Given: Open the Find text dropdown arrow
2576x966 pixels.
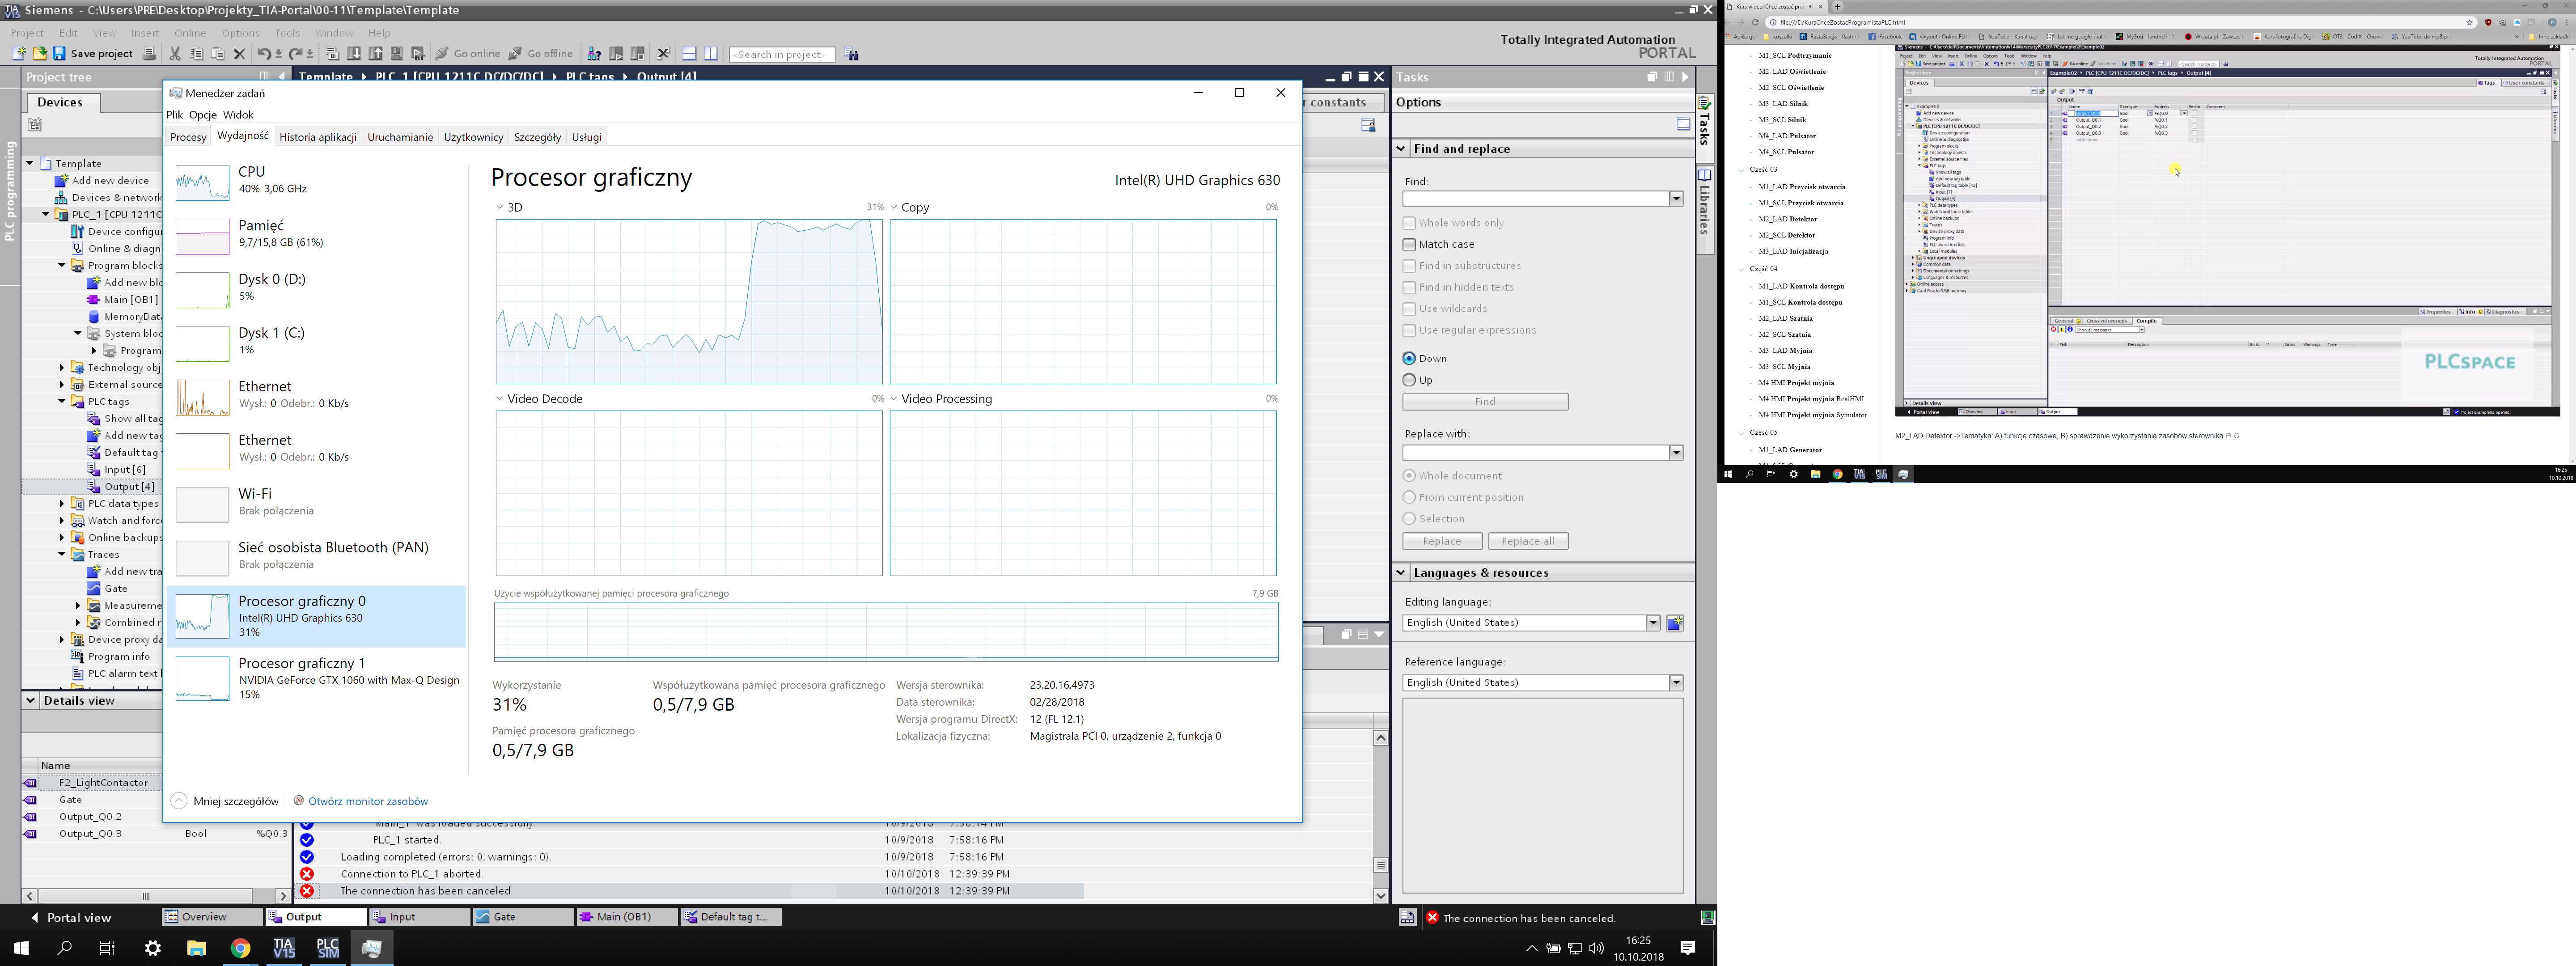Looking at the screenshot, I should (1676, 199).
